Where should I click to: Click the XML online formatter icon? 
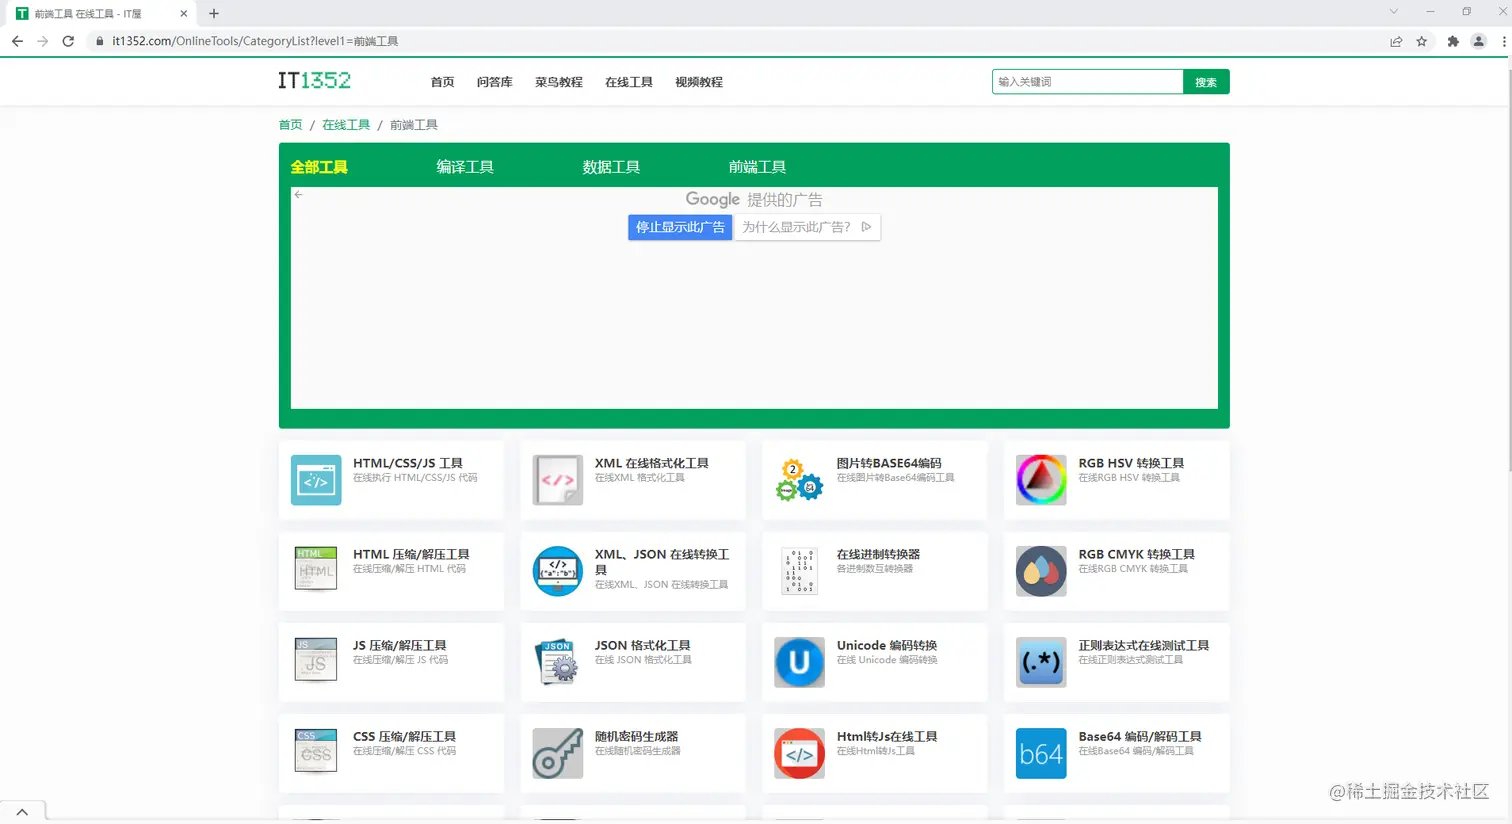[x=558, y=480]
